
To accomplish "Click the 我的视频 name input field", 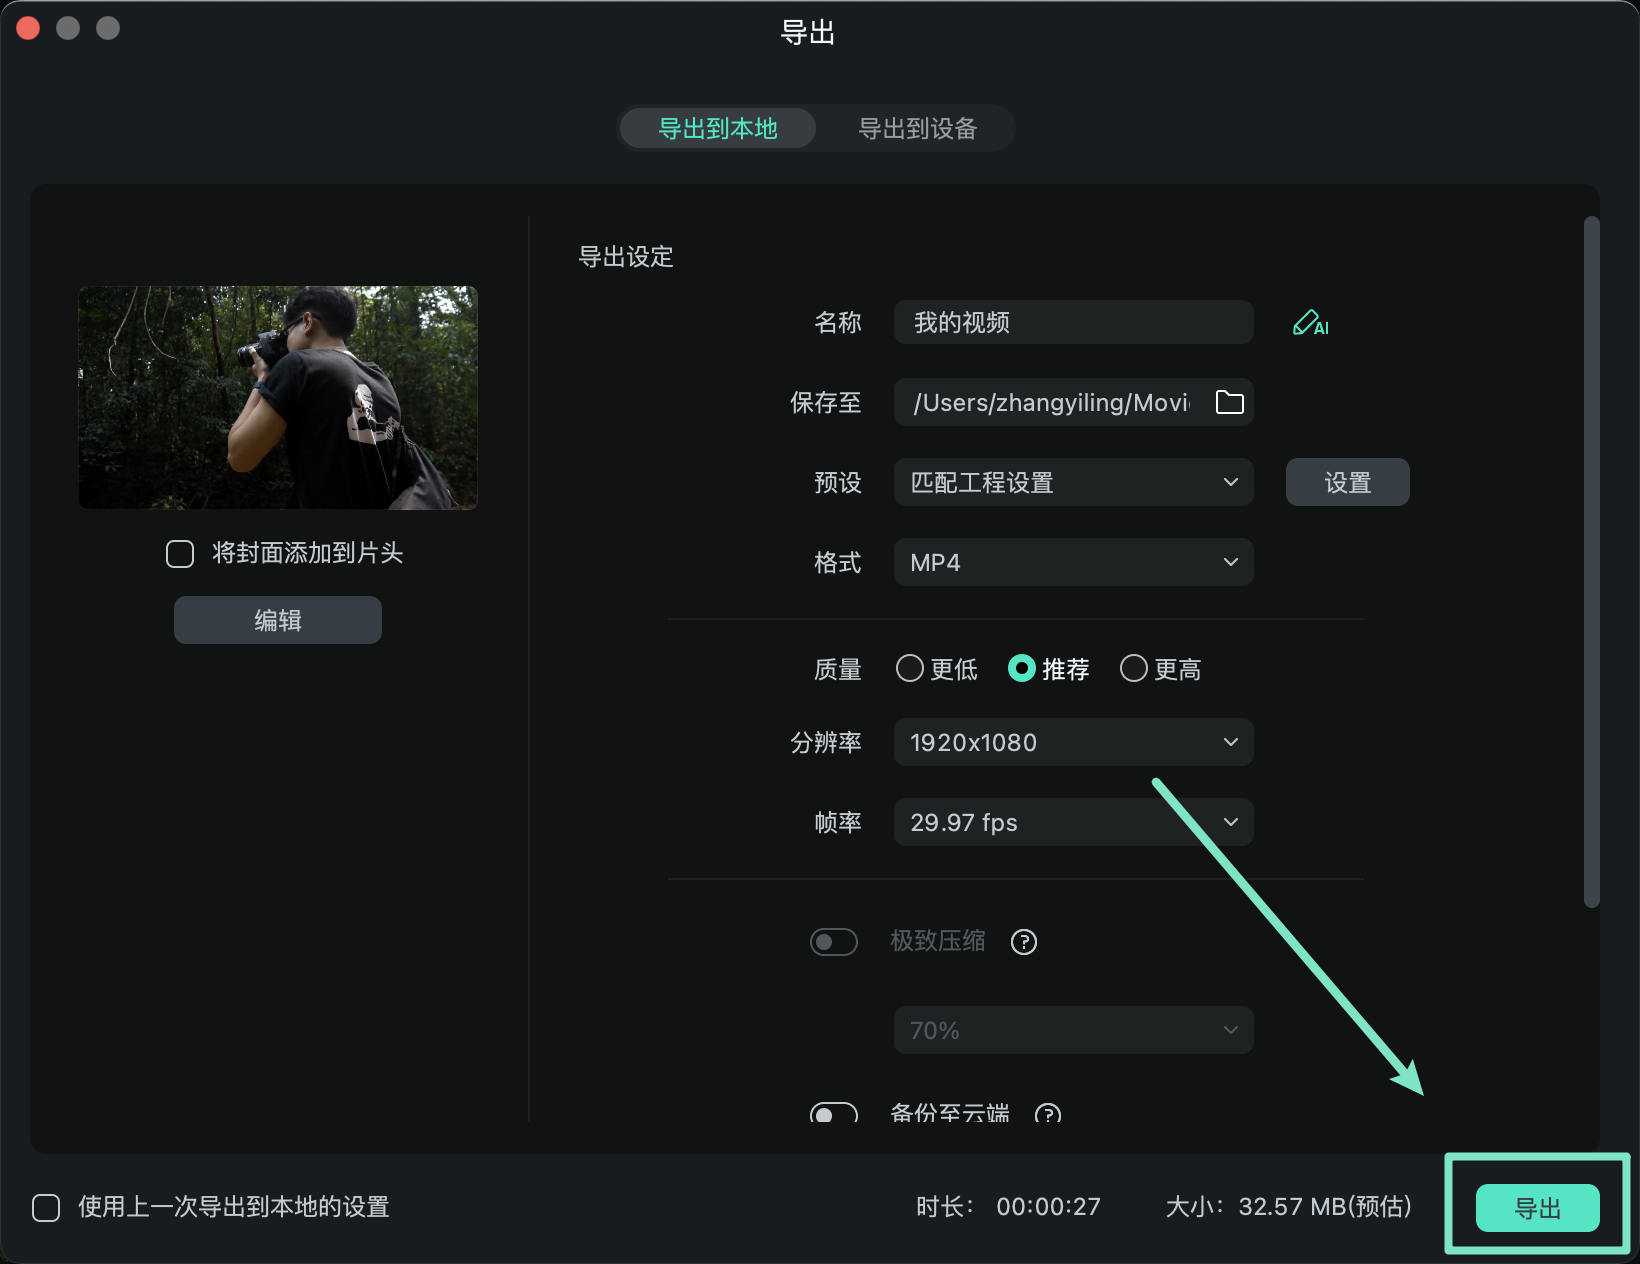I will (x=1073, y=322).
